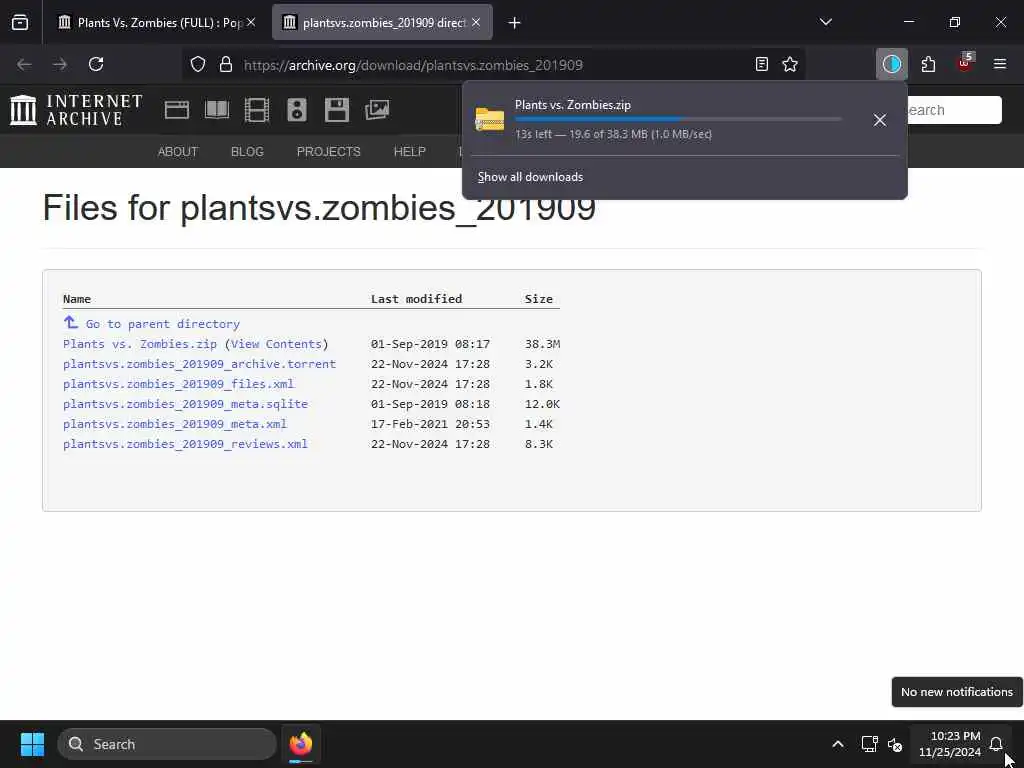Toggle the downloads panel button
This screenshot has width=1024, height=768.
(x=891, y=64)
